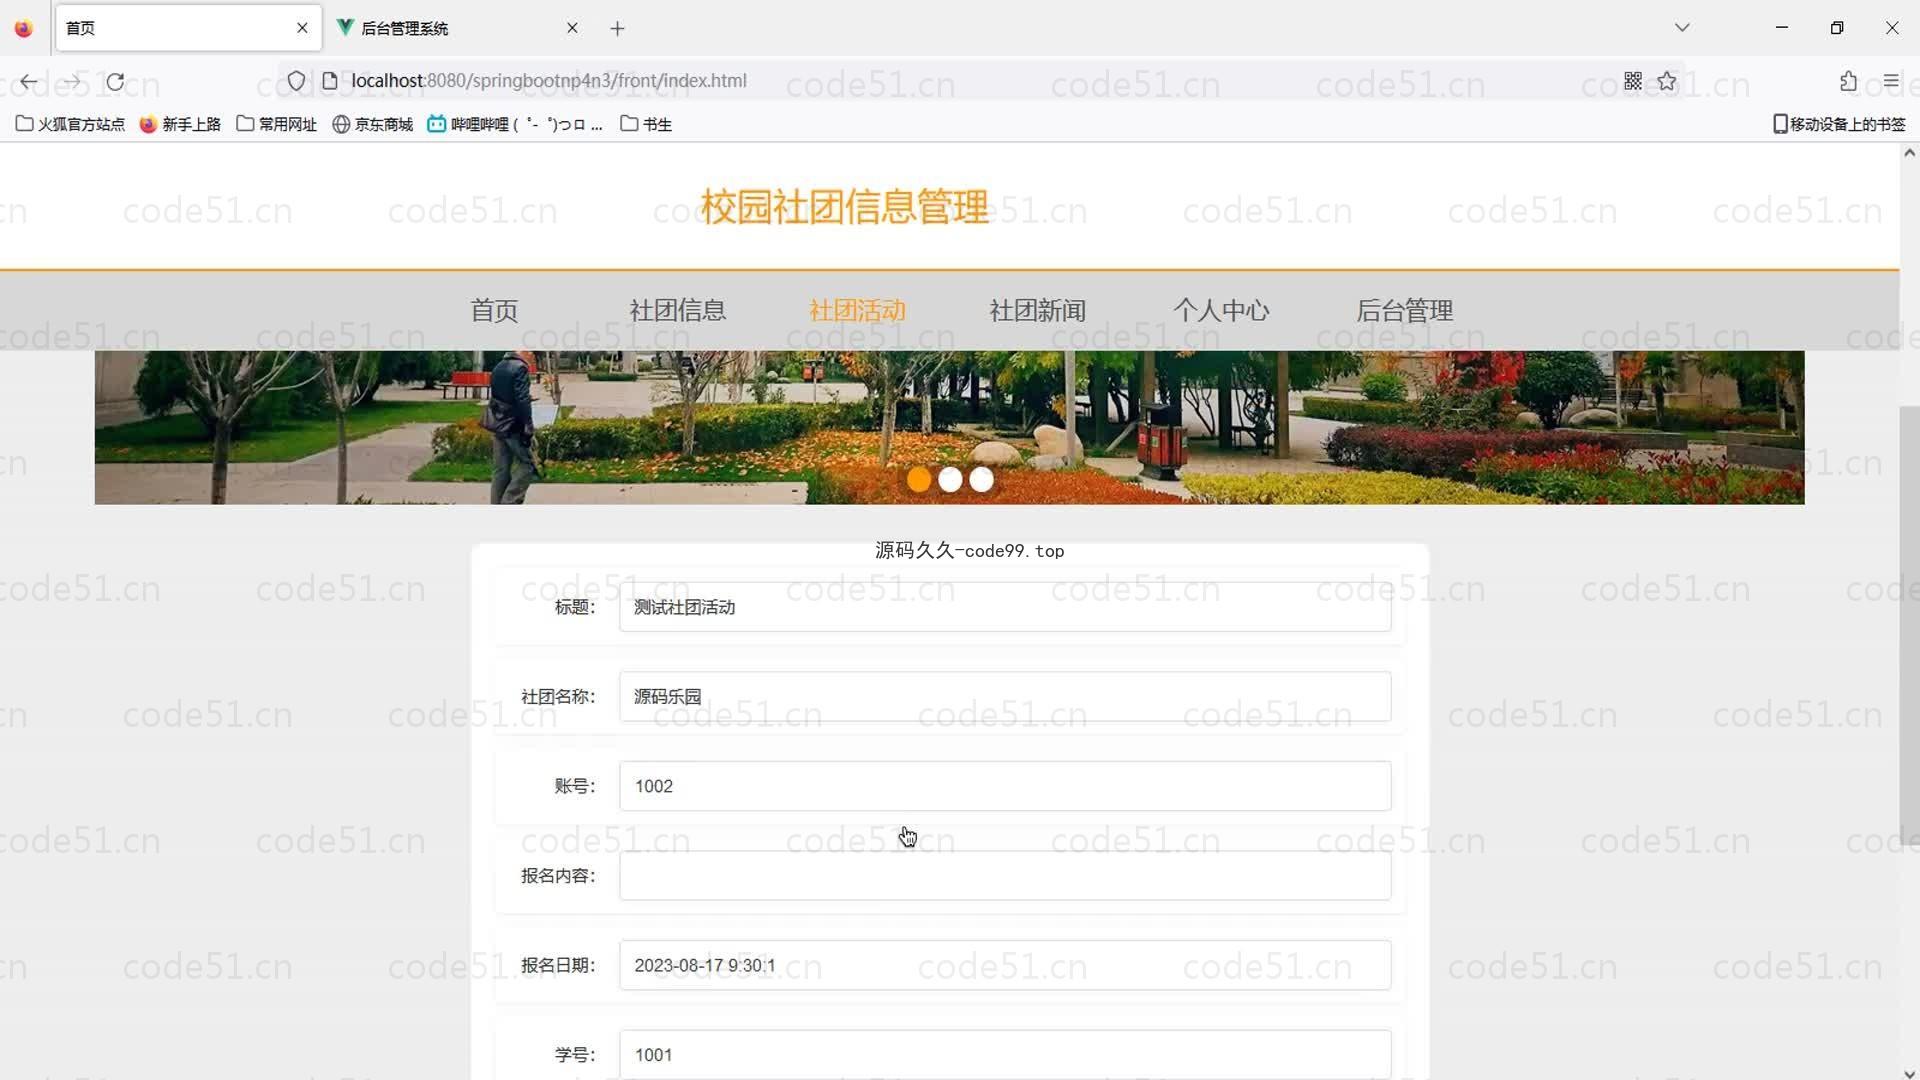The width and height of the screenshot is (1920, 1080).
Task: Reload the page with the refresh icon
Action: click(x=116, y=81)
